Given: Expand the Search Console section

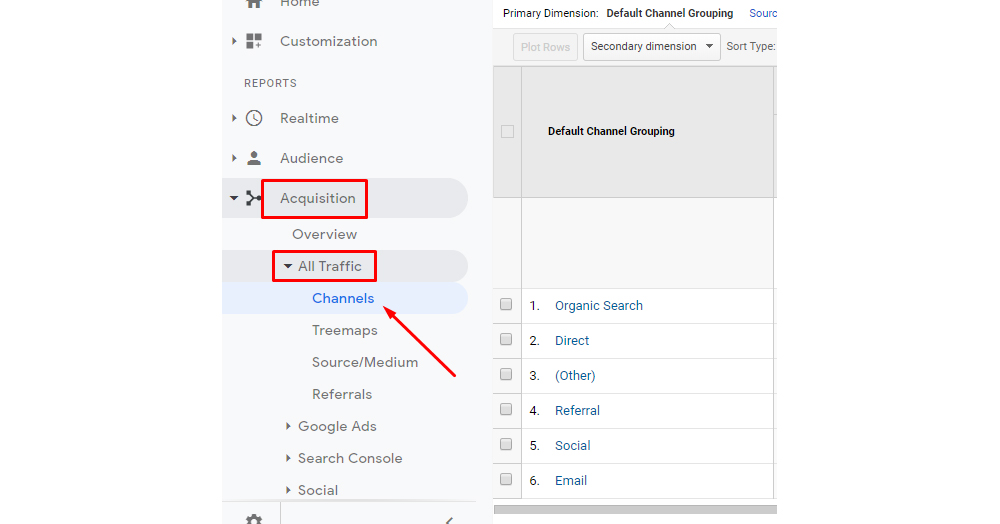Looking at the screenshot, I should pyautogui.click(x=349, y=458).
